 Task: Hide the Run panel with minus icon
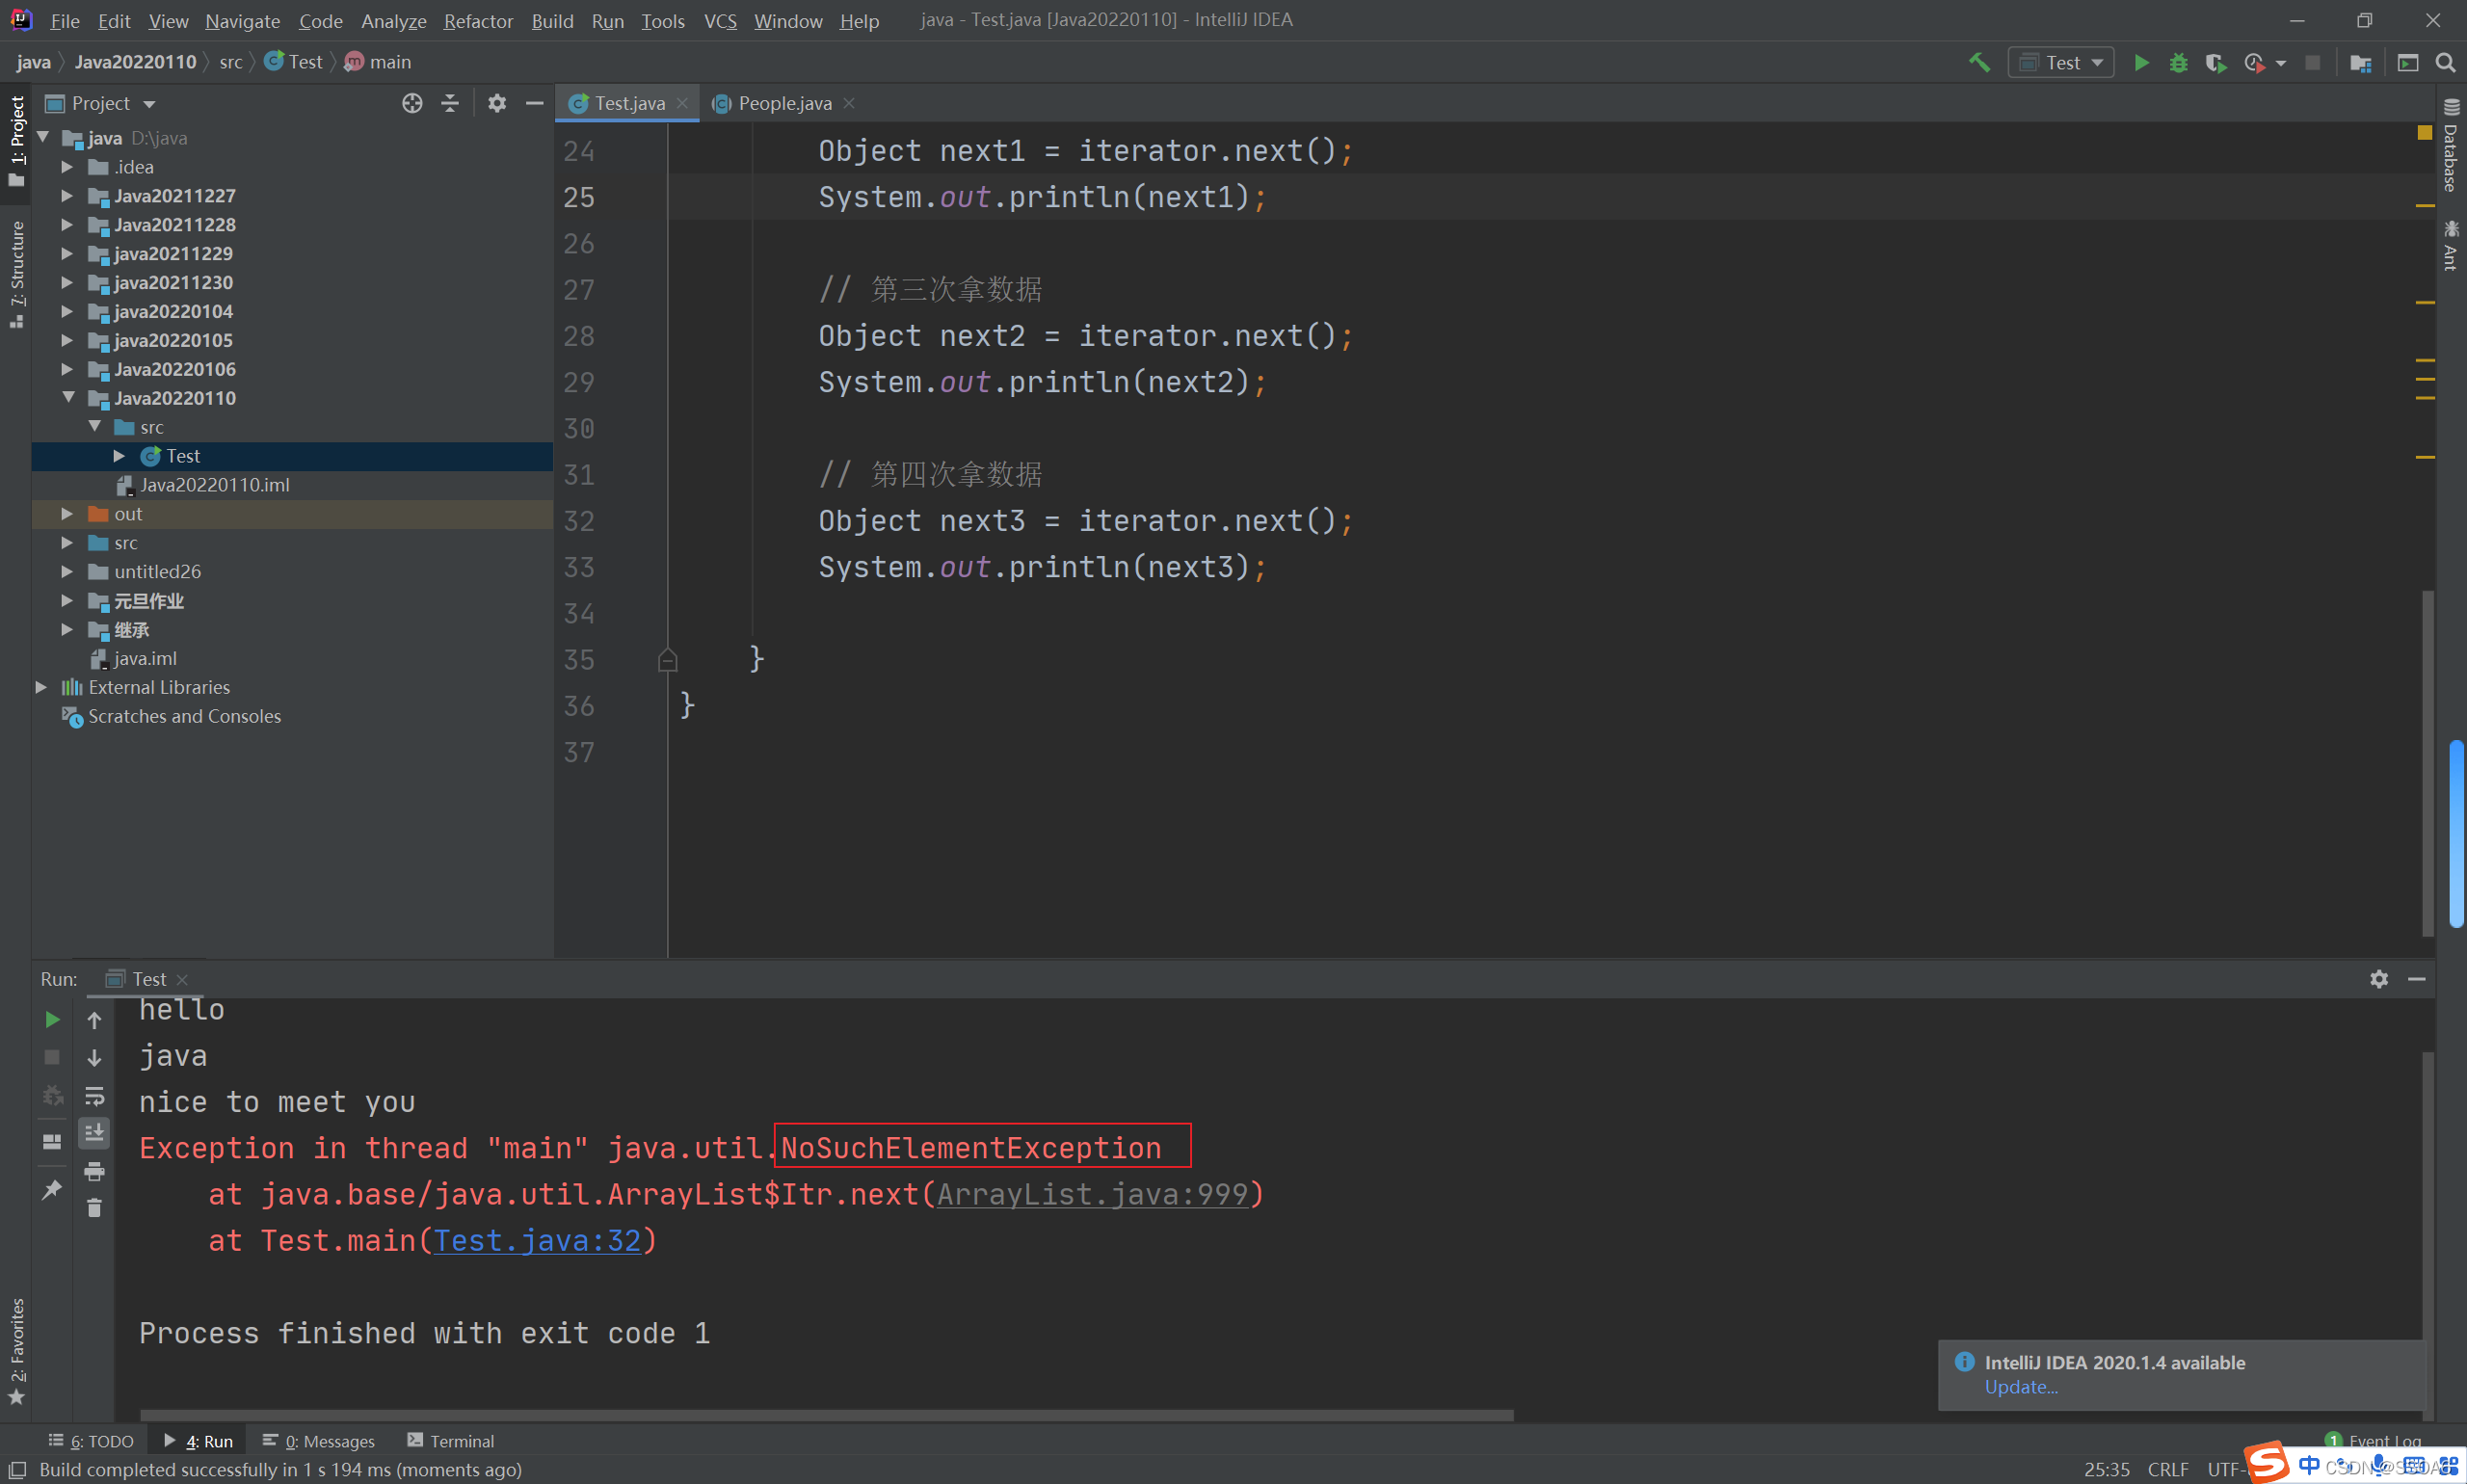click(2417, 979)
